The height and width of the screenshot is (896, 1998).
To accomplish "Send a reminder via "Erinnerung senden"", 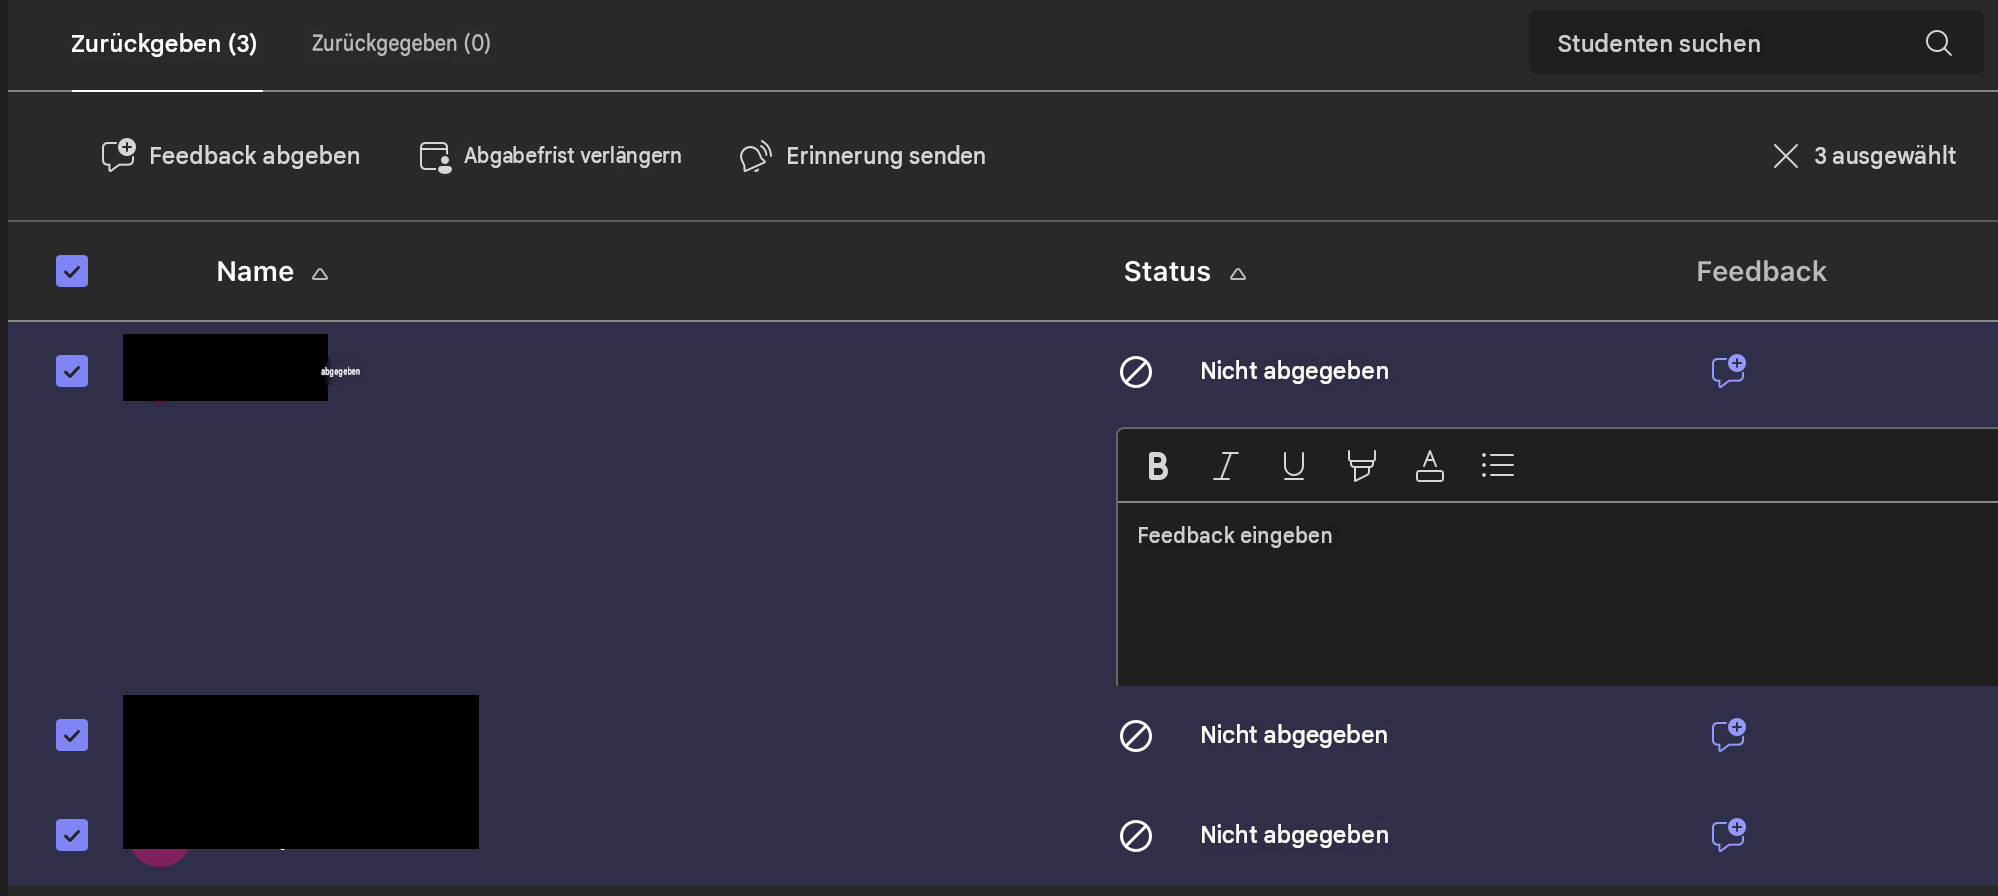I will (x=862, y=156).
